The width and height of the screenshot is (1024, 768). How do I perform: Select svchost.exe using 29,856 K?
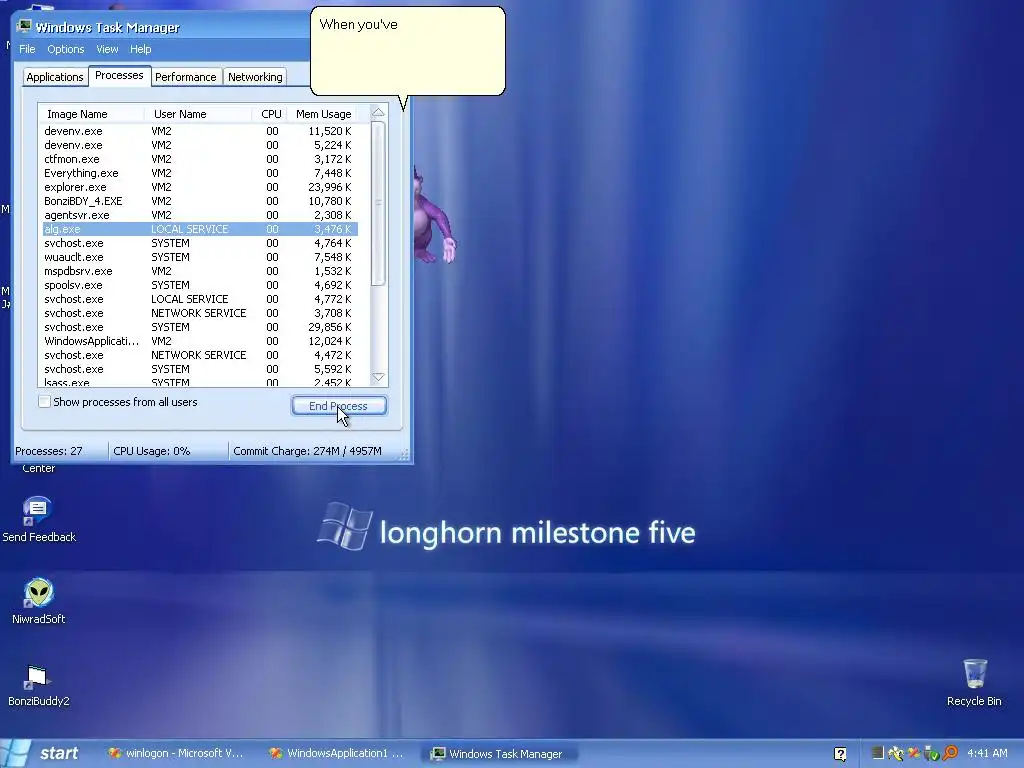pos(200,327)
